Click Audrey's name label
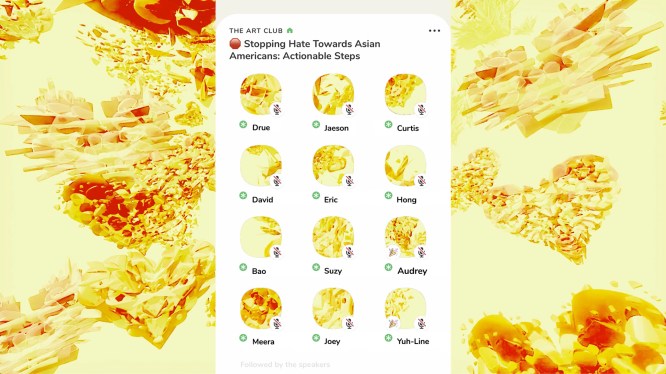Viewport: 666px width, 374px height. [x=412, y=271]
